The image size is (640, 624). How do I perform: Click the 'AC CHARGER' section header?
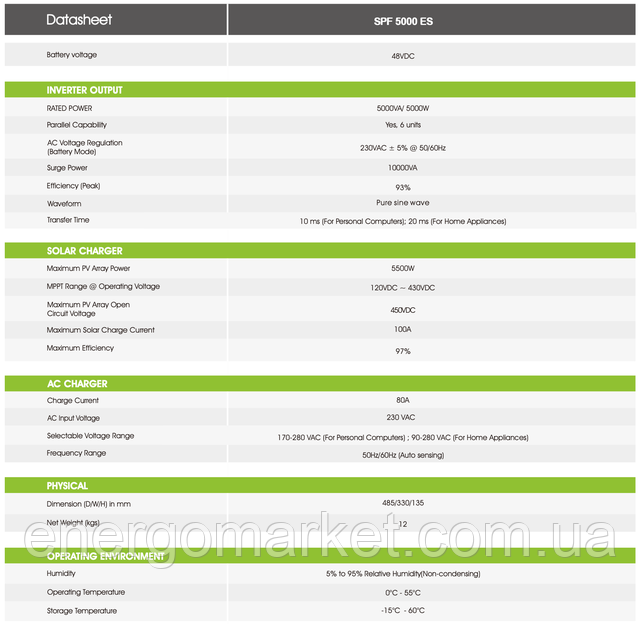click(77, 384)
